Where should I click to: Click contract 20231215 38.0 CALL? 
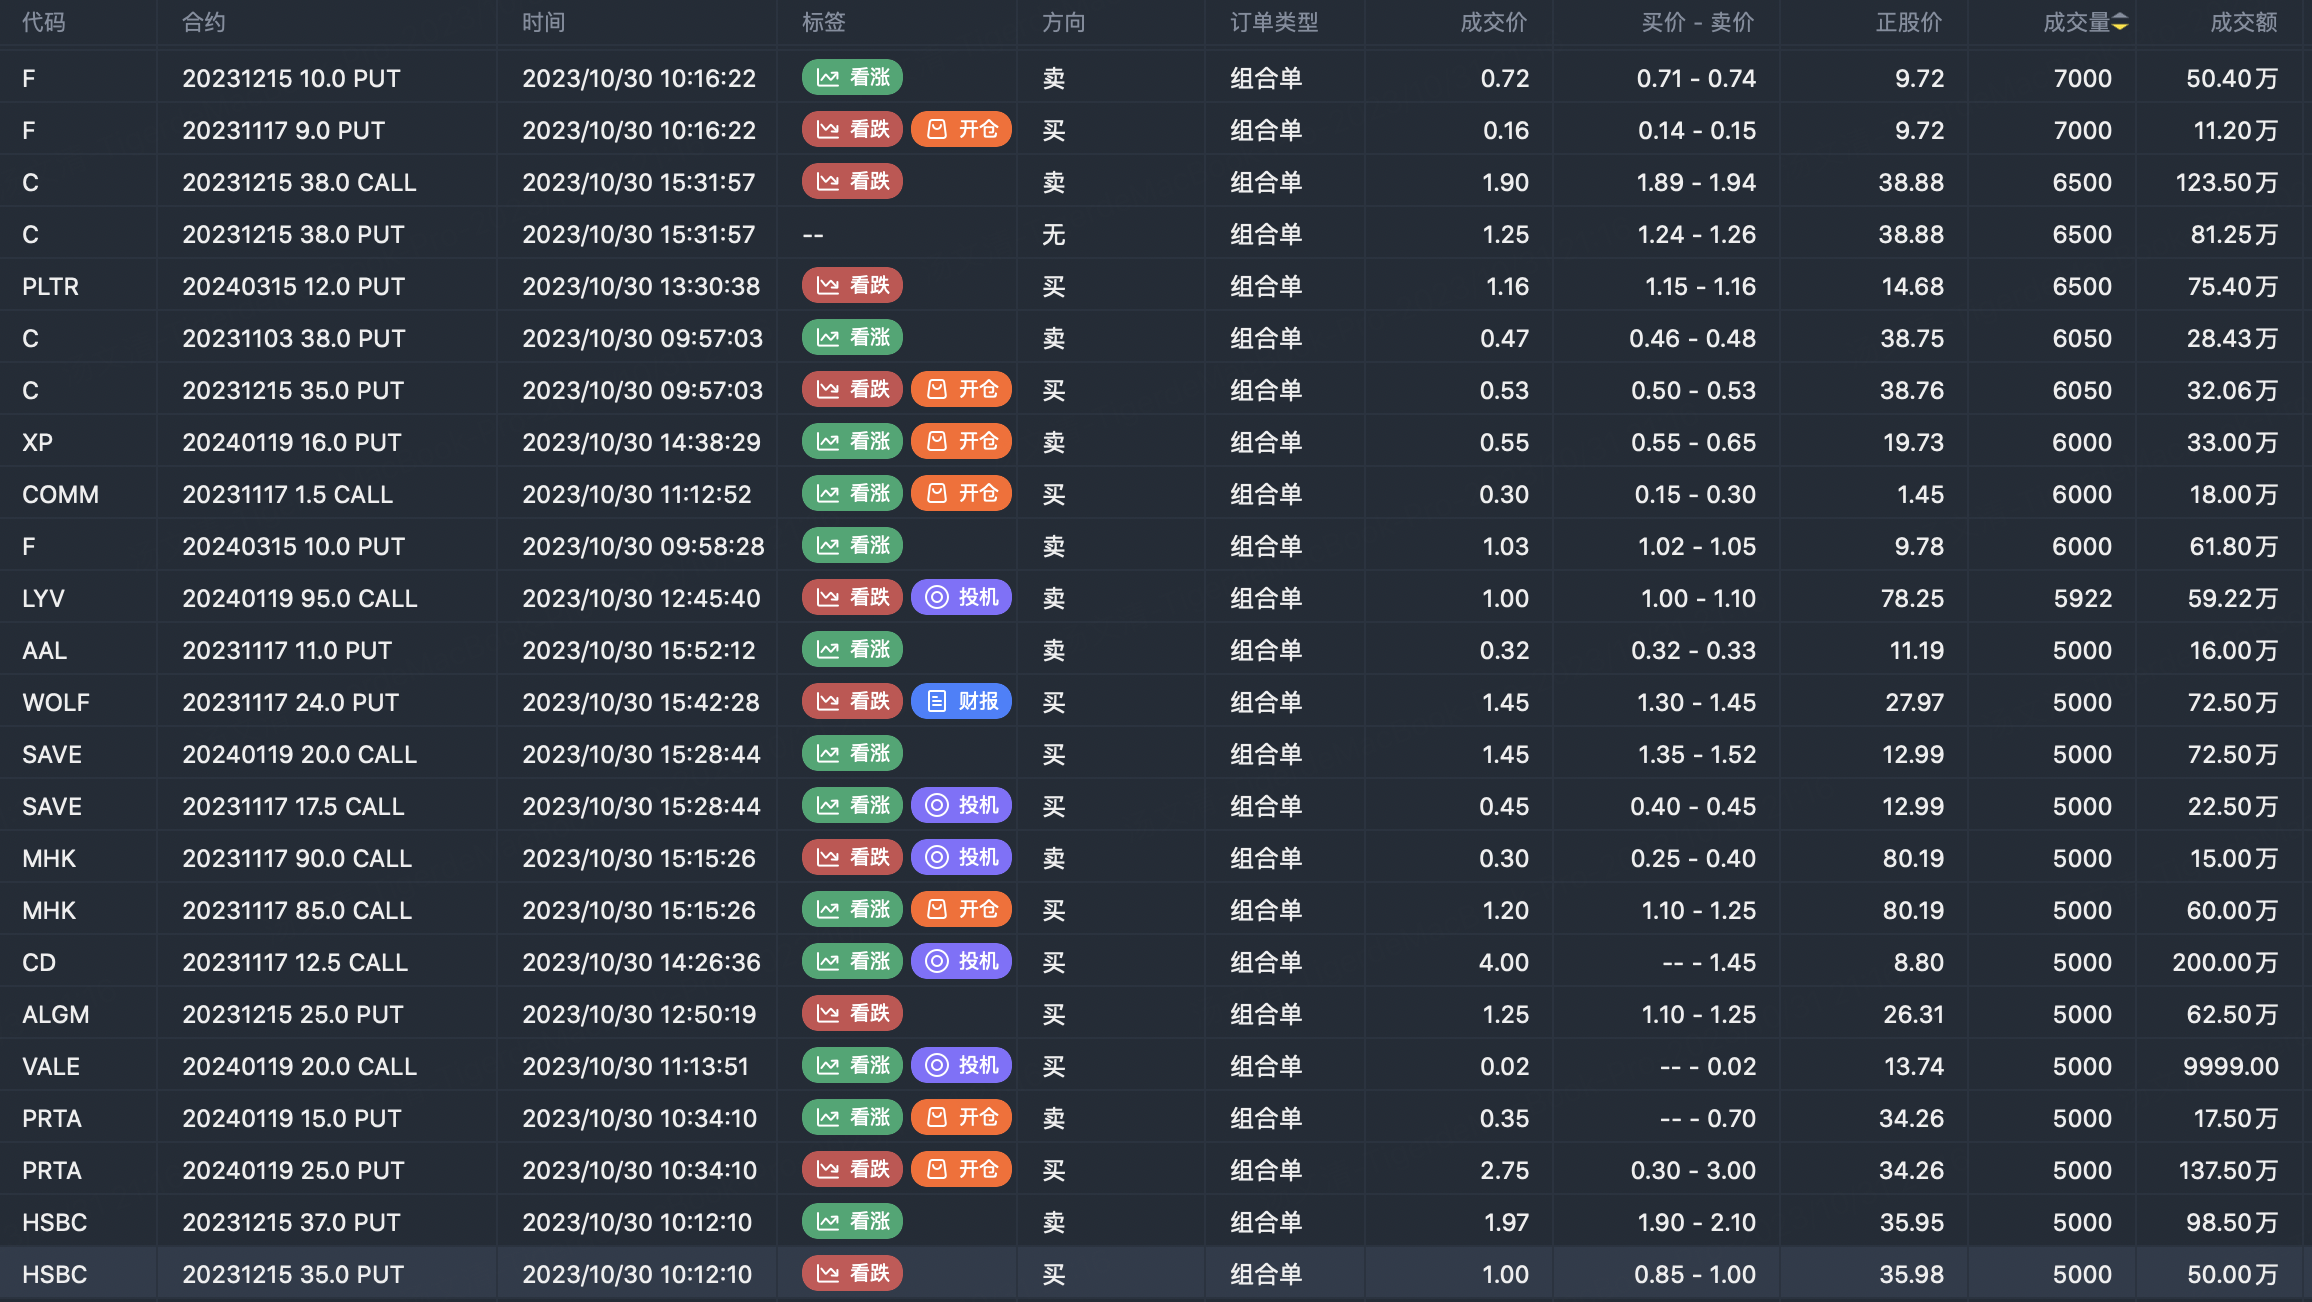click(x=299, y=182)
